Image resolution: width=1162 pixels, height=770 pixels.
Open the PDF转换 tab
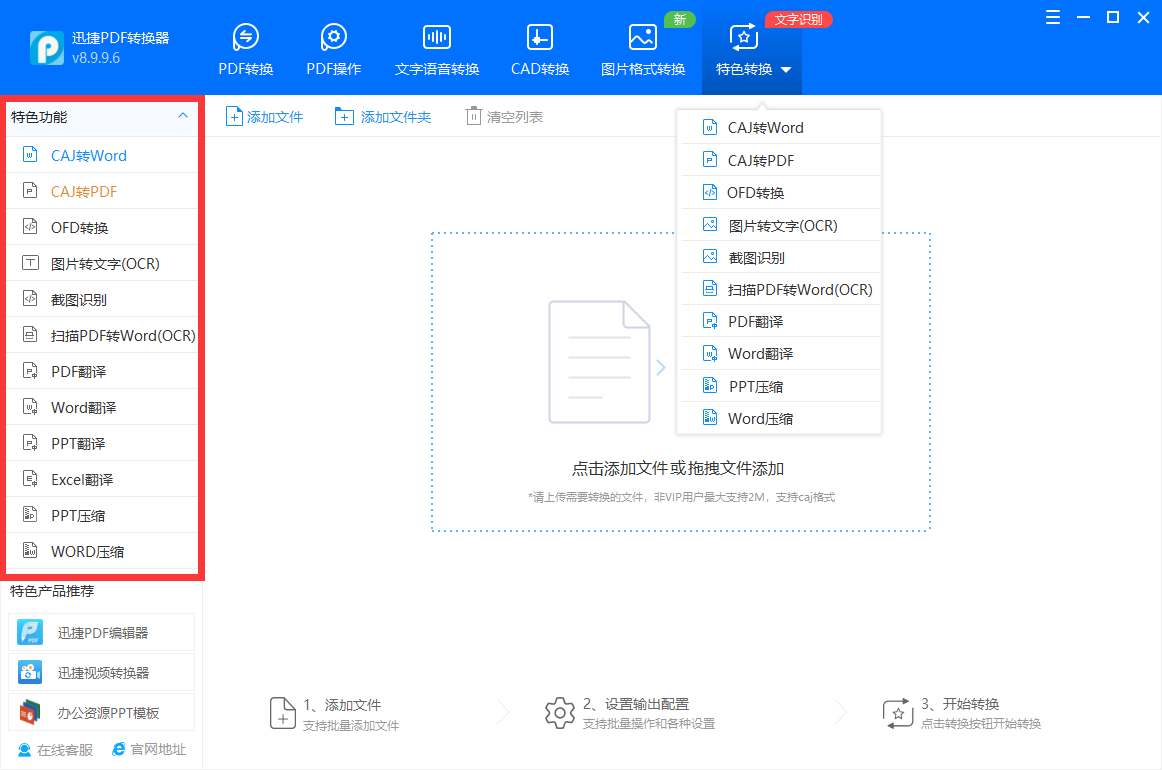(245, 49)
